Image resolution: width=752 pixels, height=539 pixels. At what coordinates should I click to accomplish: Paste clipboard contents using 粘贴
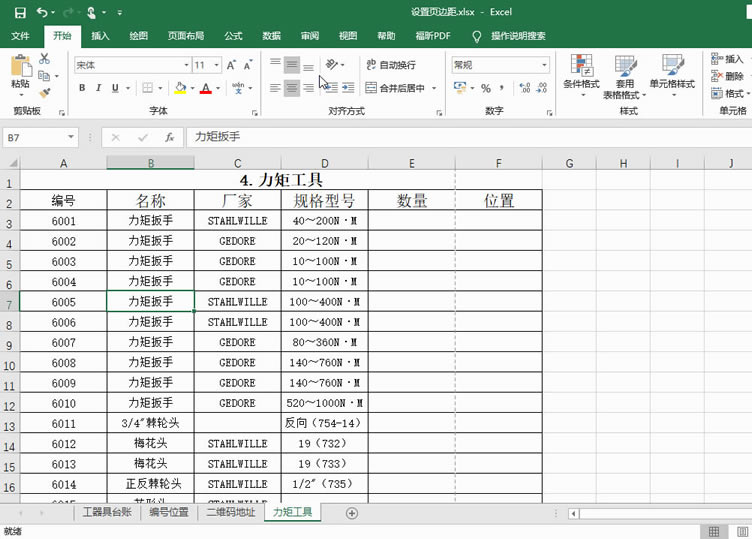point(20,73)
